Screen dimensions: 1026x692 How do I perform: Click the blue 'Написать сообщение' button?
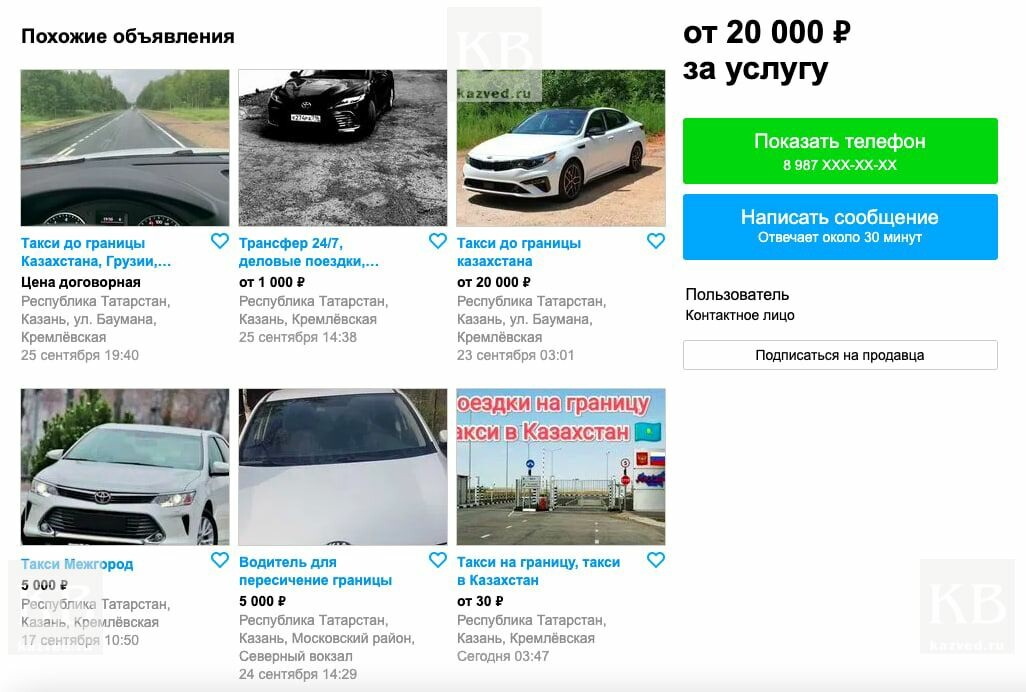point(840,227)
